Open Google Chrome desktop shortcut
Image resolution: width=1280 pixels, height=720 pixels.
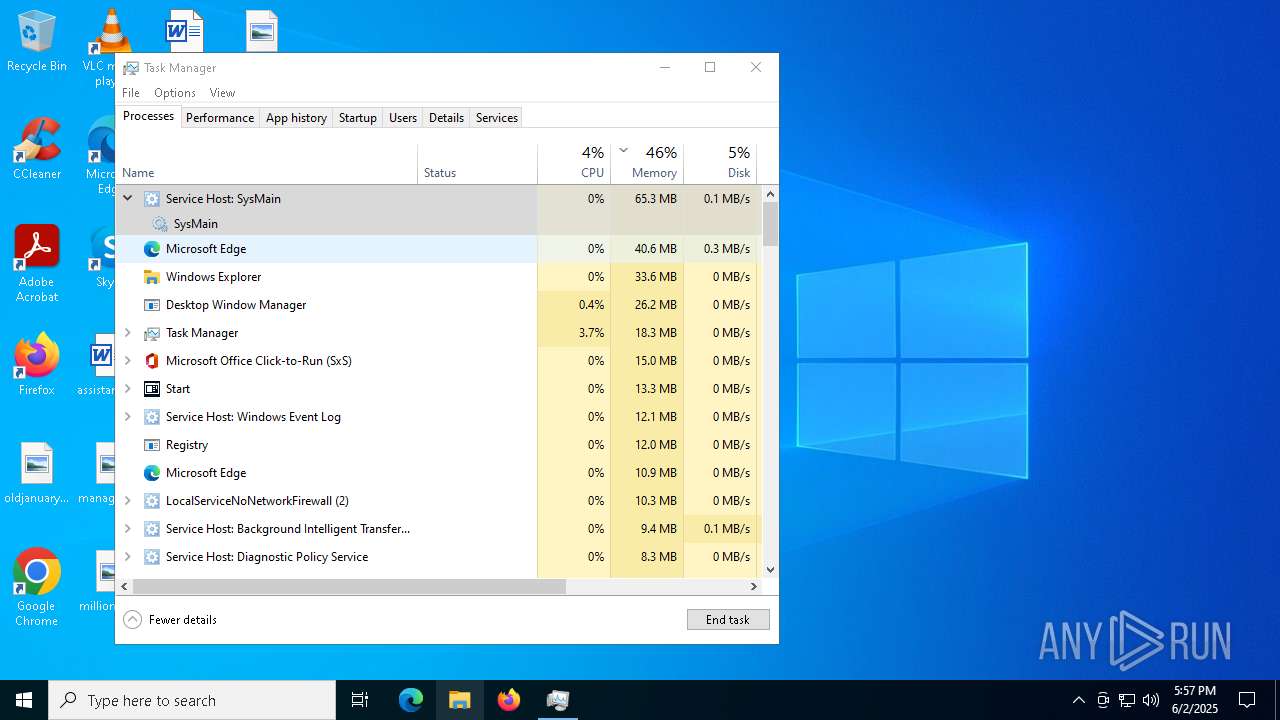tap(37, 588)
